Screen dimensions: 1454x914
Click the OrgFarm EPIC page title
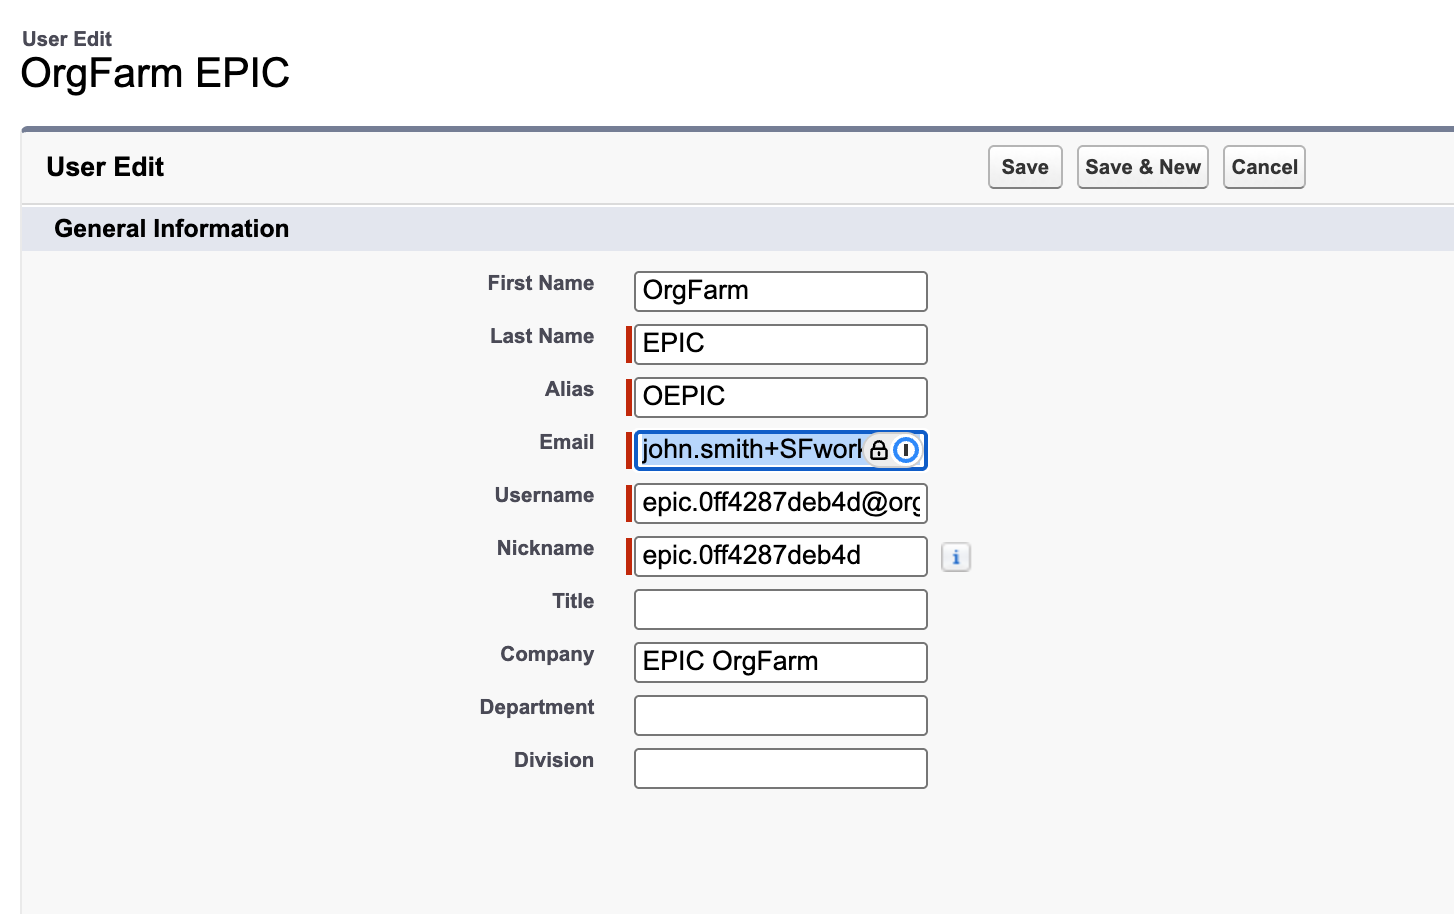pos(155,73)
